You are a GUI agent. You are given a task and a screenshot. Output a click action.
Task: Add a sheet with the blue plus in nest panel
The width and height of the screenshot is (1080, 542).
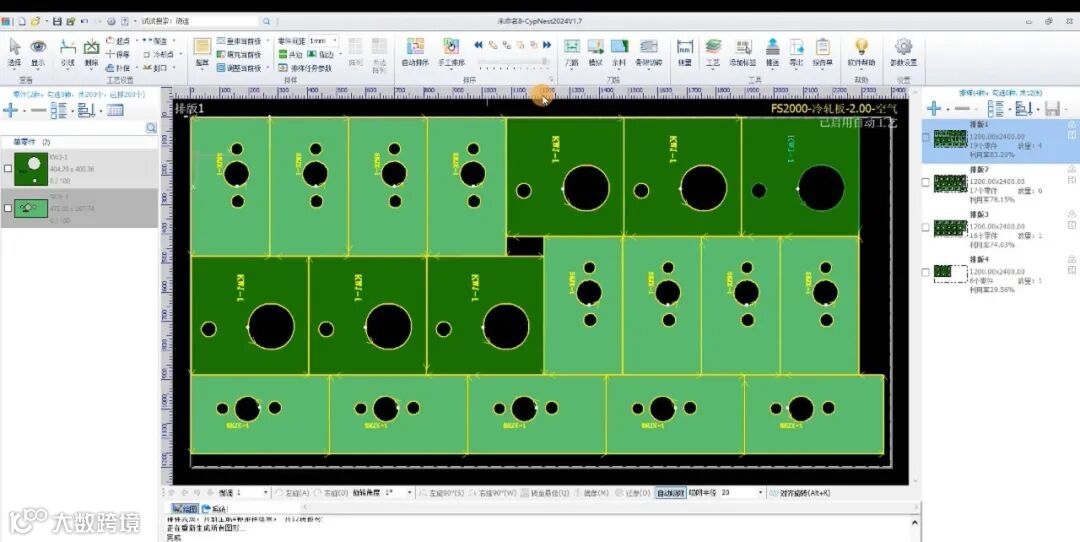tap(933, 108)
